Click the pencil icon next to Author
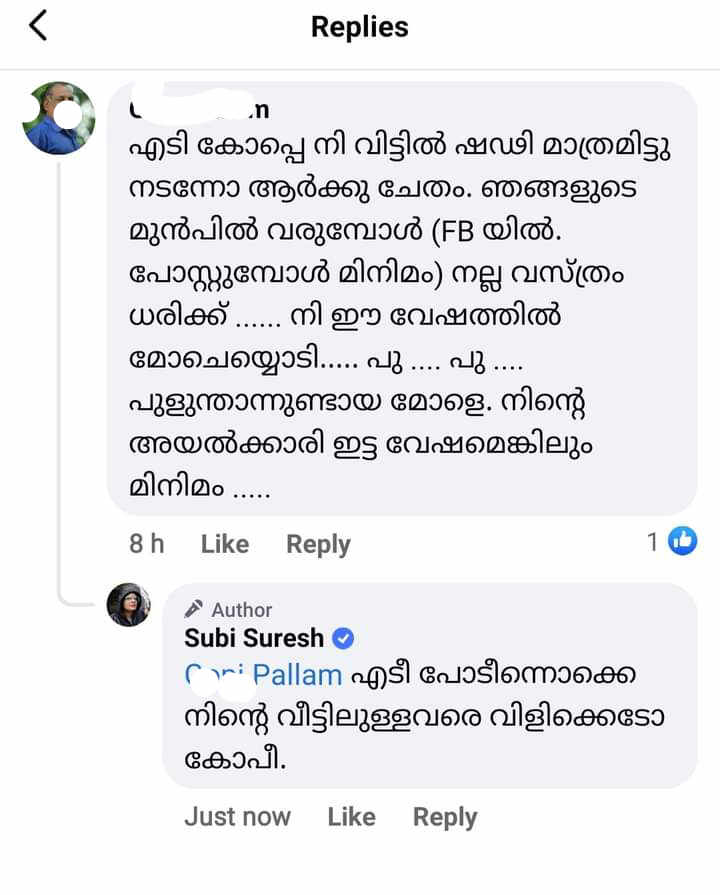The width and height of the screenshot is (720, 895). 195,609
